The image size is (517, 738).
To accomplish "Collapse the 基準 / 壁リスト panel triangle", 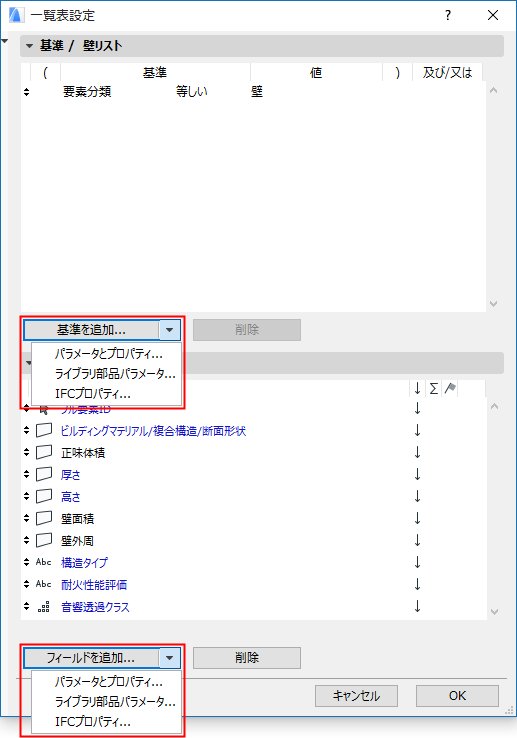I will point(30,46).
